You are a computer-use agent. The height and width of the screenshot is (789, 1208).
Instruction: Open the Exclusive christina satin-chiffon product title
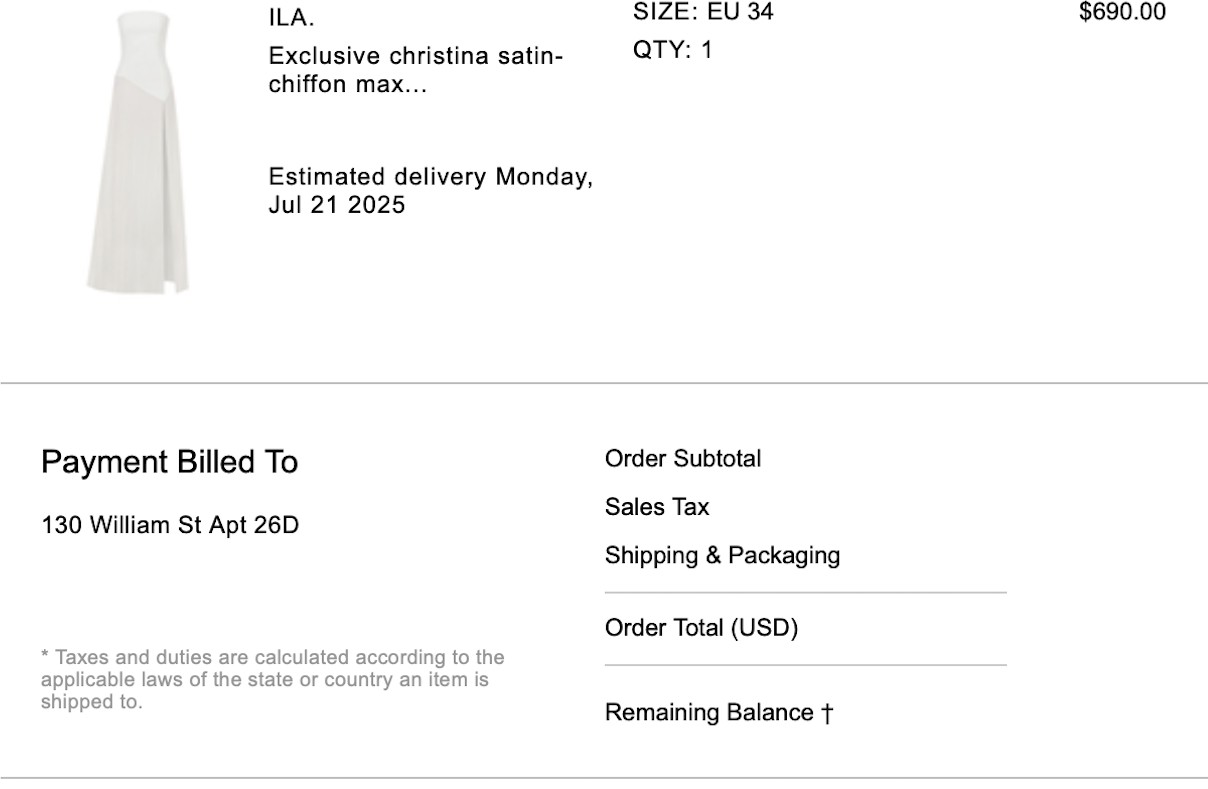click(x=415, y=70)
